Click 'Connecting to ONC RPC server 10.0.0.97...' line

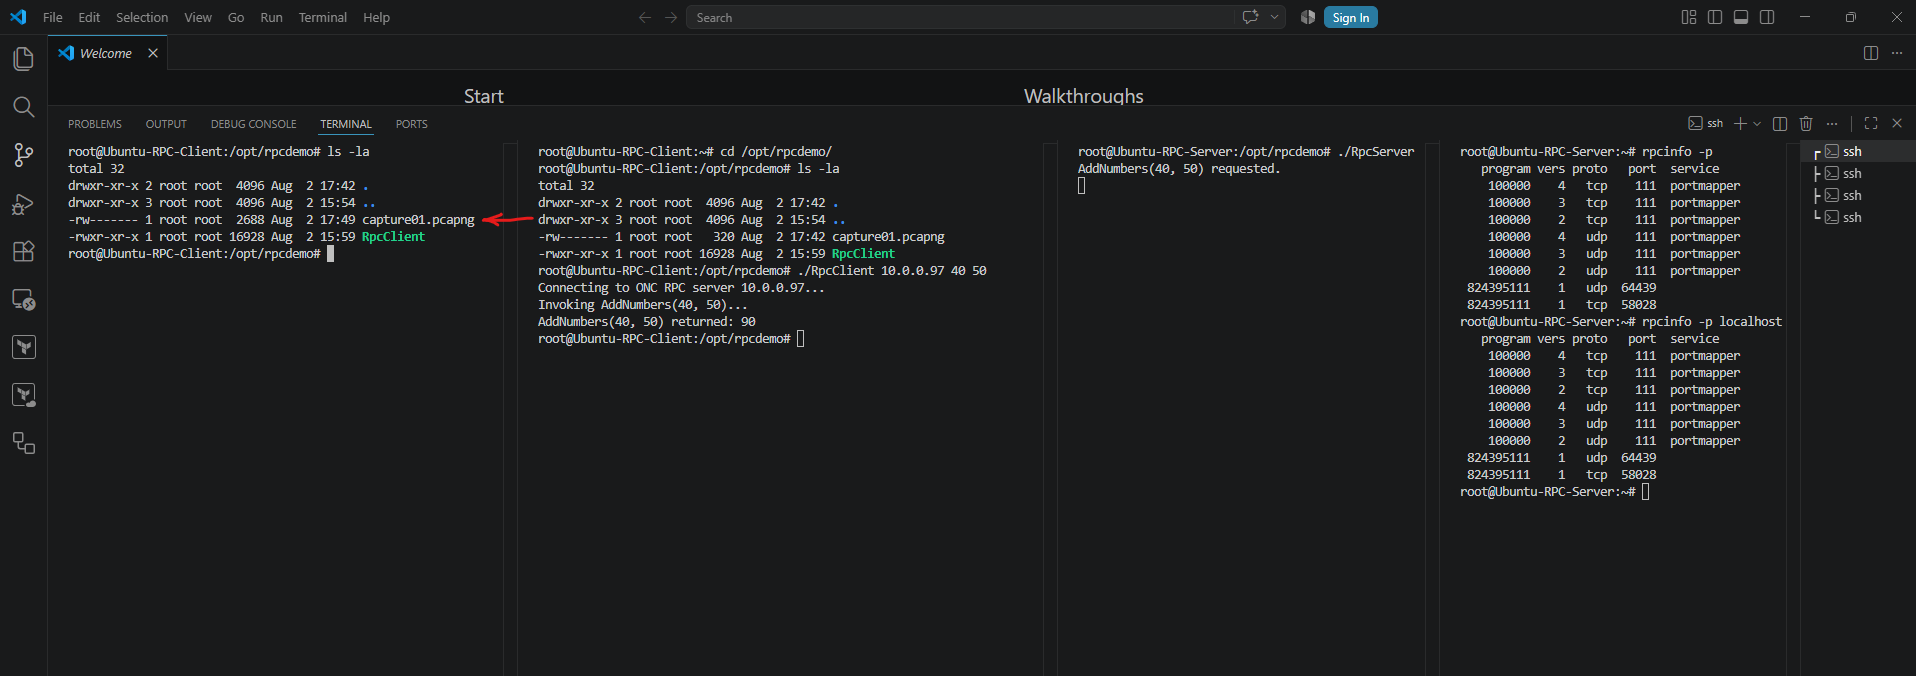[x=681, y=288]
